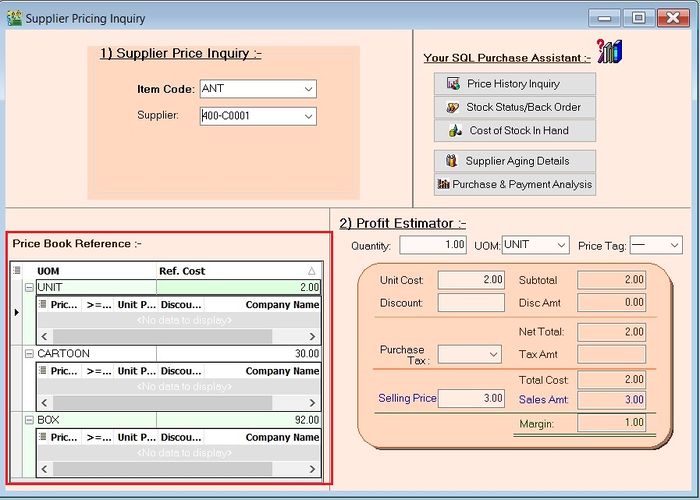Open Price History Inquiry
This screenshot has width=700, height=500.
point(515,84)
